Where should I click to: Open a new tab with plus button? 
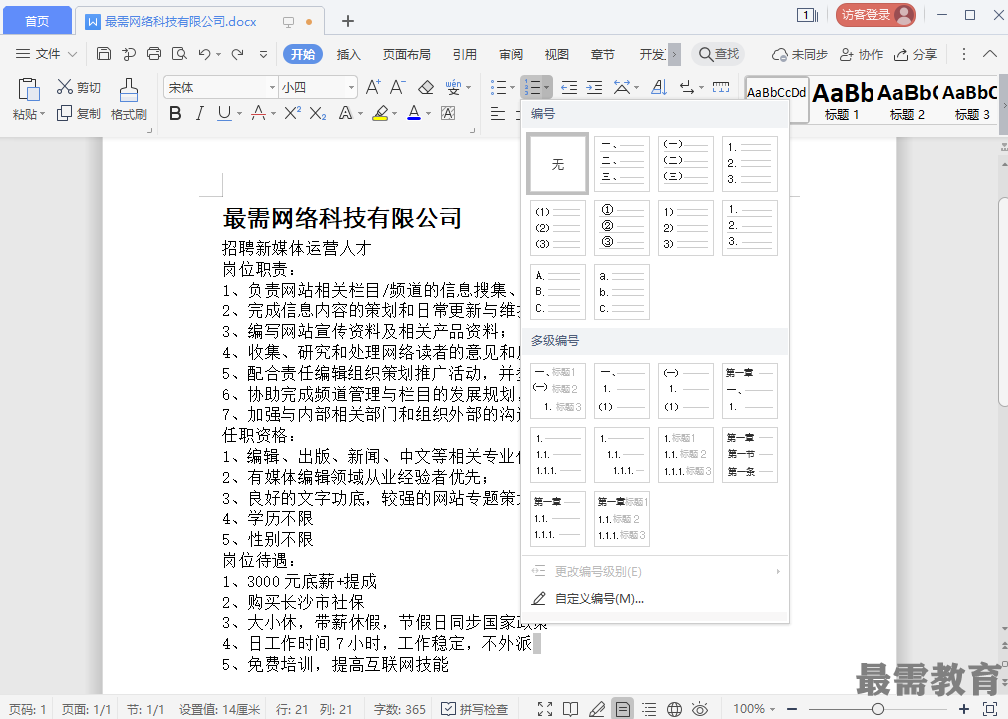348,21
